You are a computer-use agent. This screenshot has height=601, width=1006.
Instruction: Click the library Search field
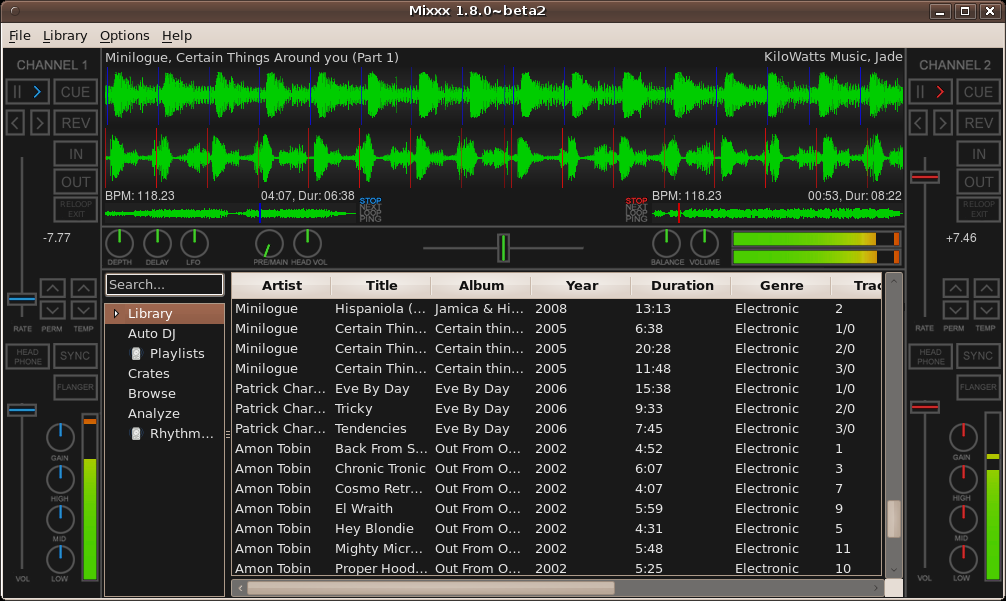point(164,284)
